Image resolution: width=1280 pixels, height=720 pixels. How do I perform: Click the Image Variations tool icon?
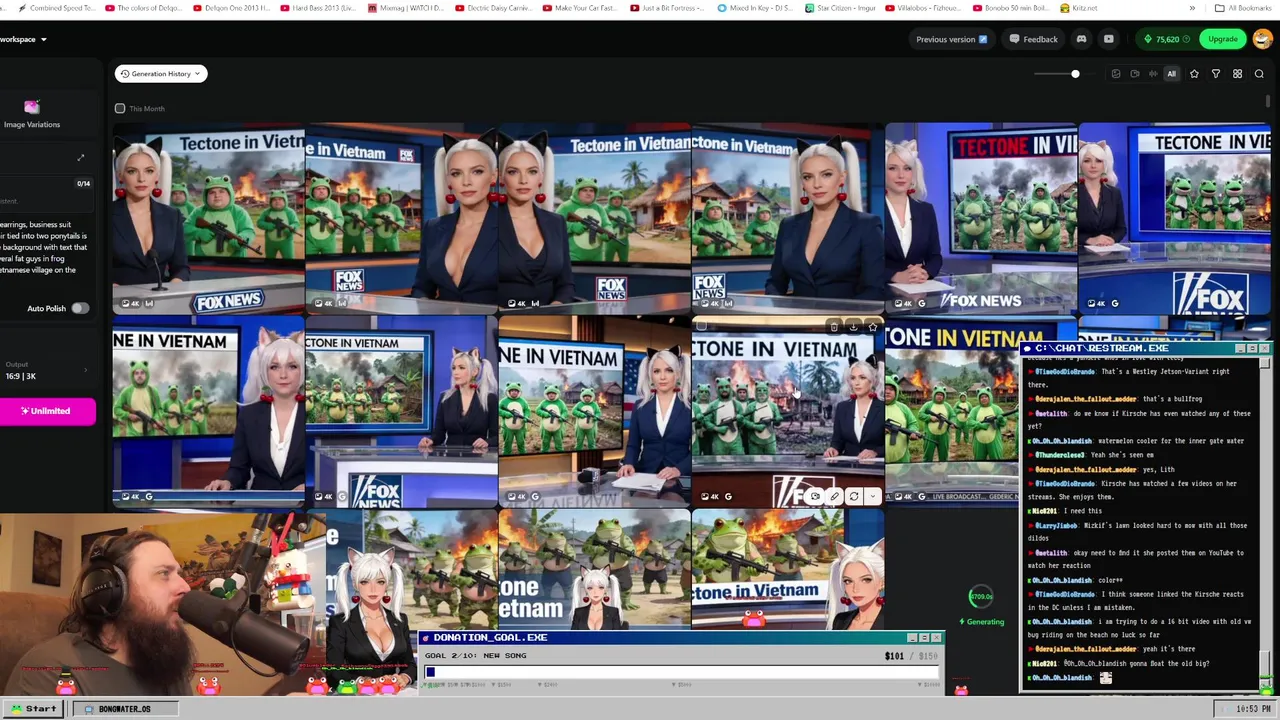tap(32, 107)
